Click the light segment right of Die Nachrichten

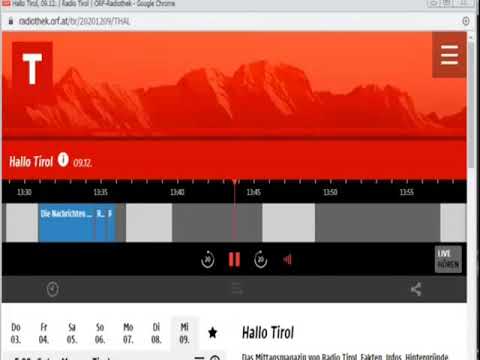point(149,222)
